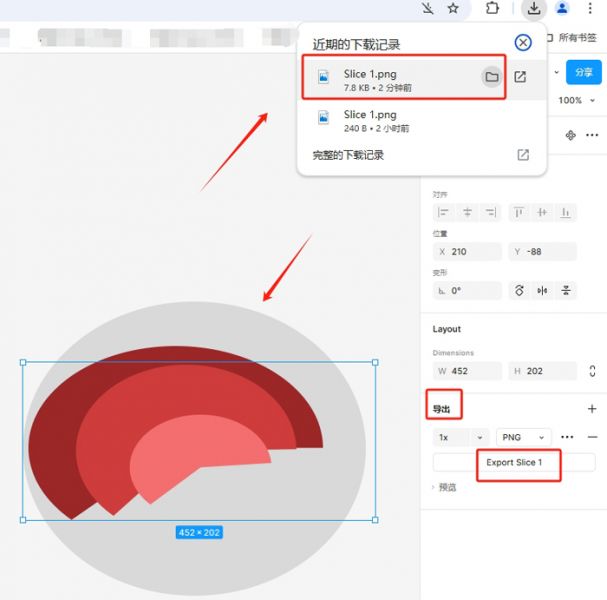Open export options three-dot menu
The width and height of the screenshot is (607, 600).
pos(567,437)
